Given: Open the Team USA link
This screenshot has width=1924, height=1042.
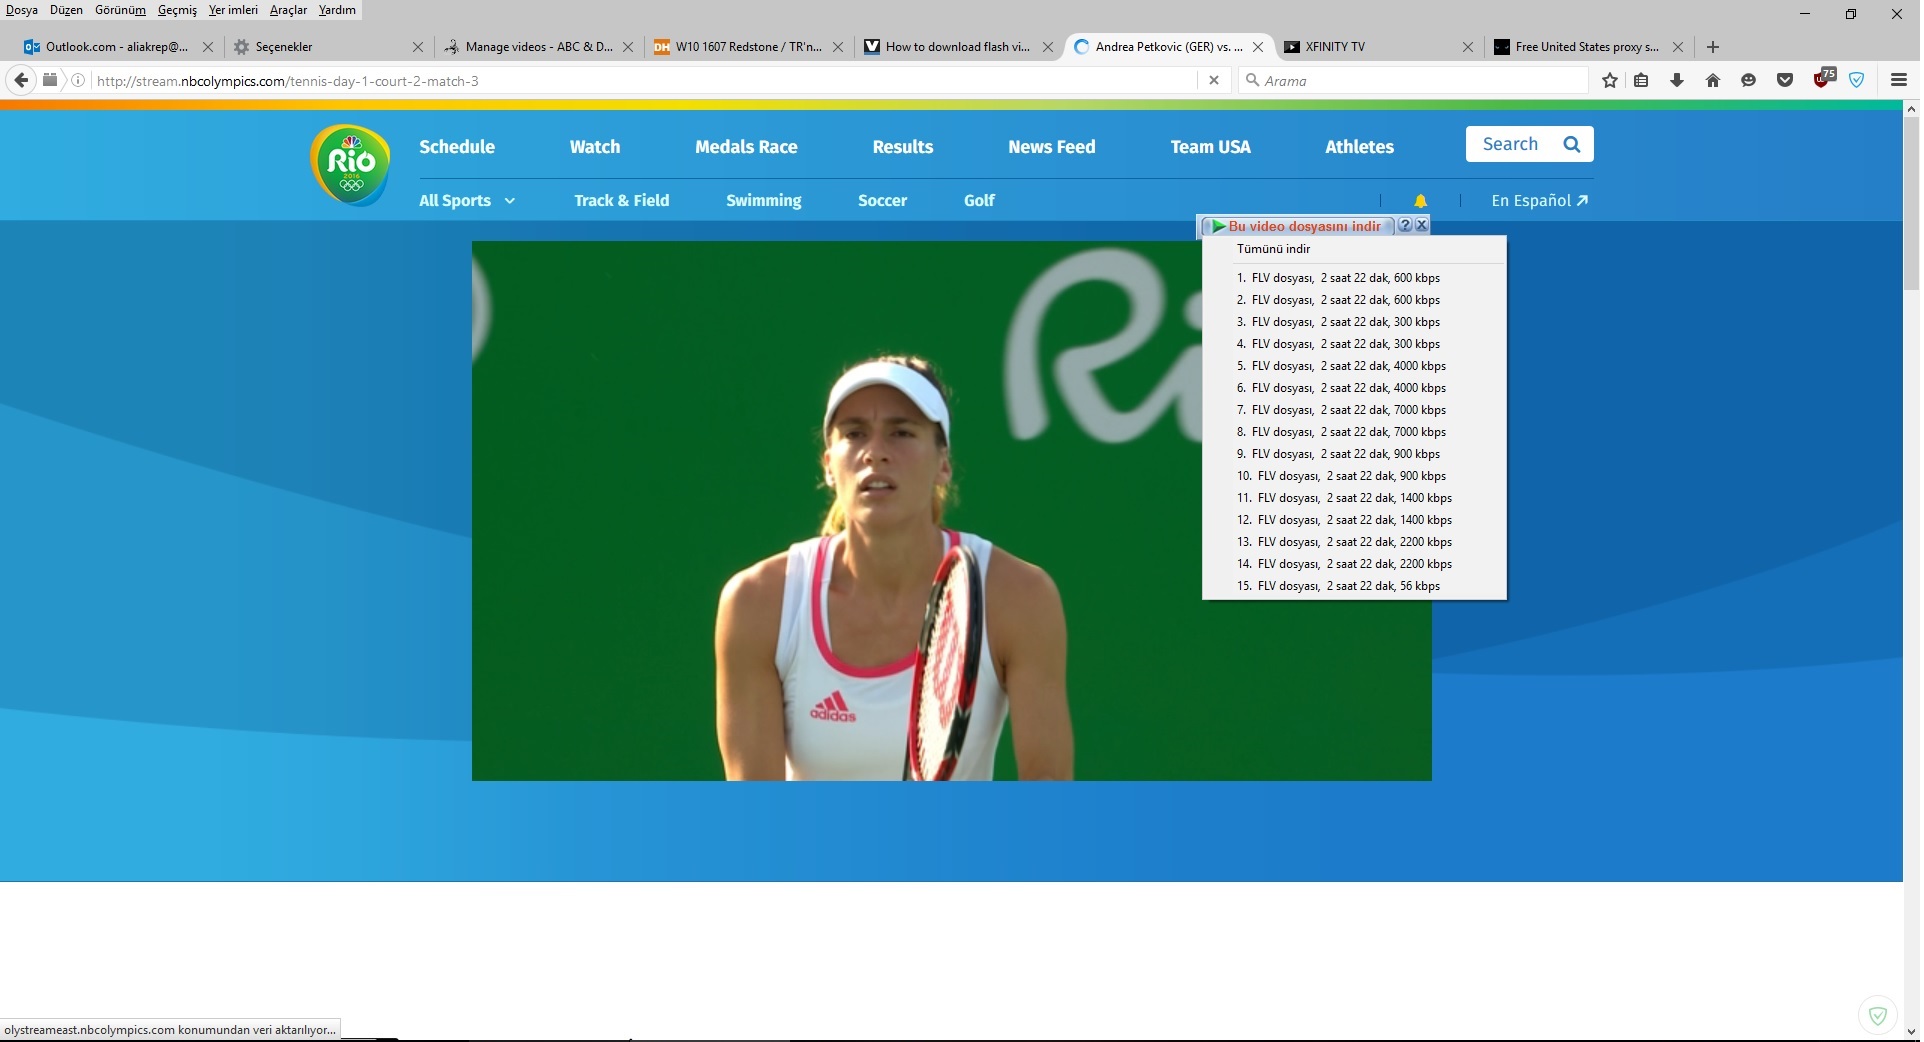Looking at the screenshot, I should point(1211,146).
